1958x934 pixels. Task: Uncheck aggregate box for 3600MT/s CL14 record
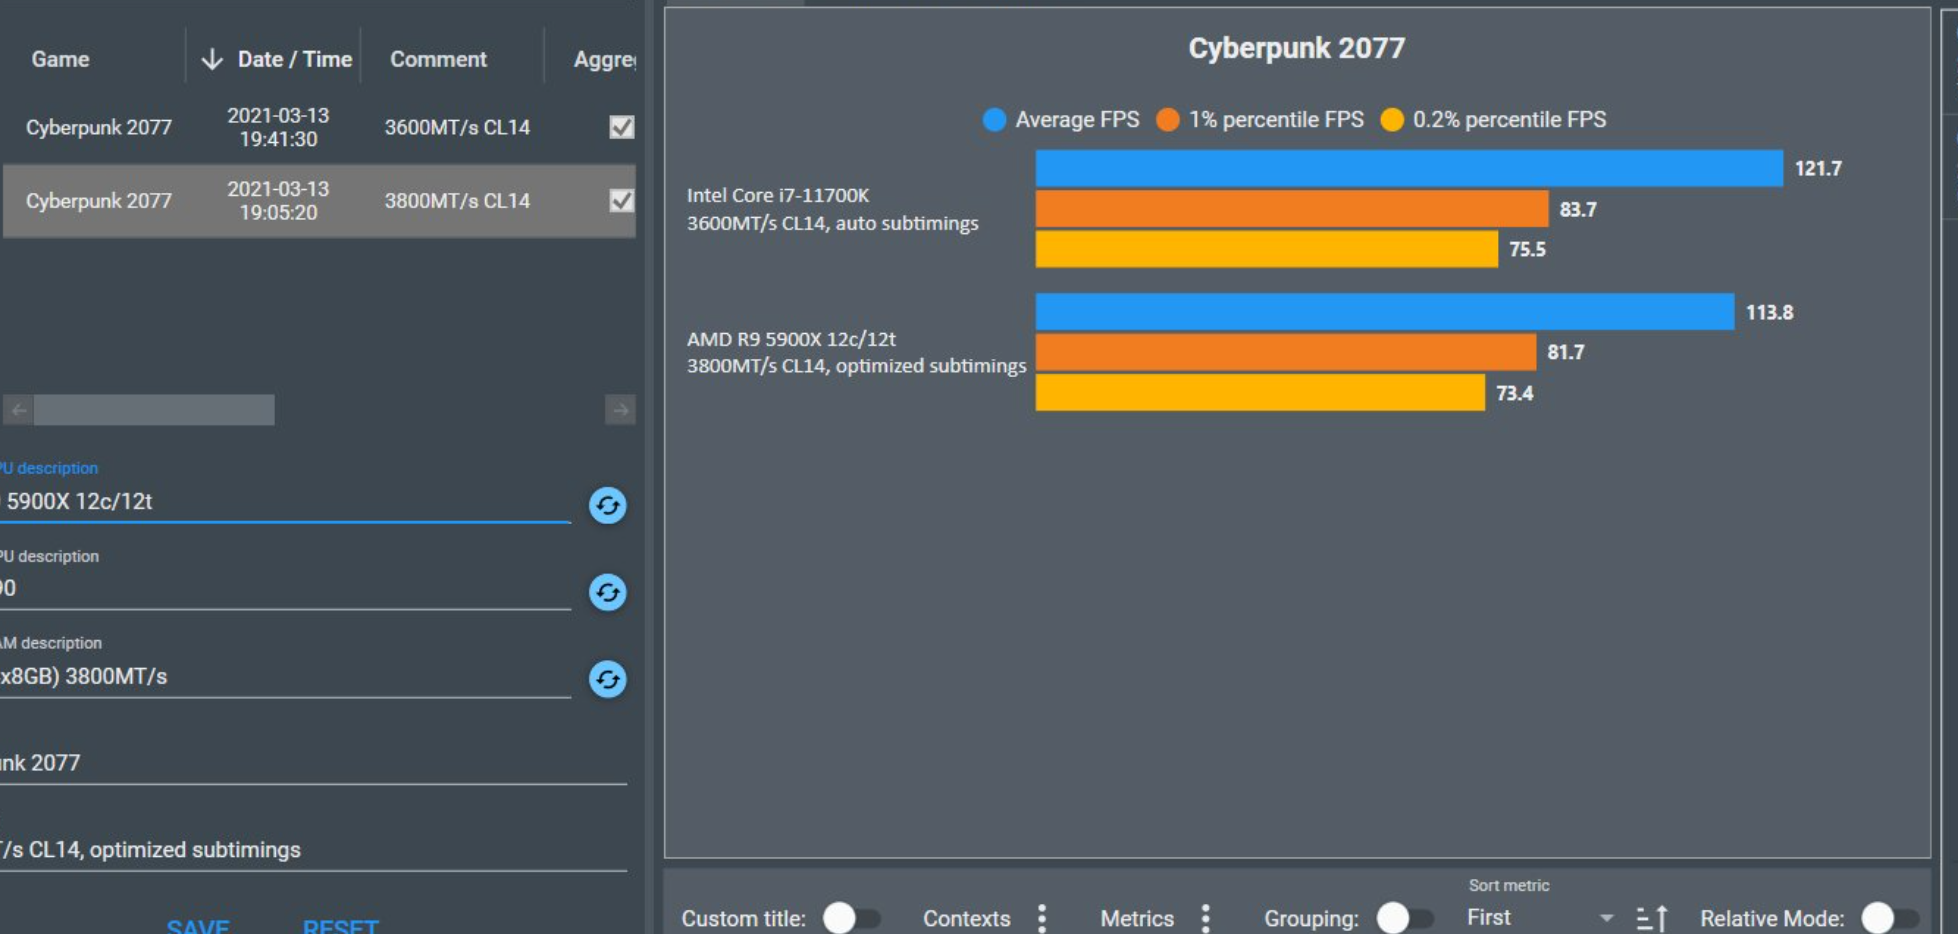(x=622, y=127)
